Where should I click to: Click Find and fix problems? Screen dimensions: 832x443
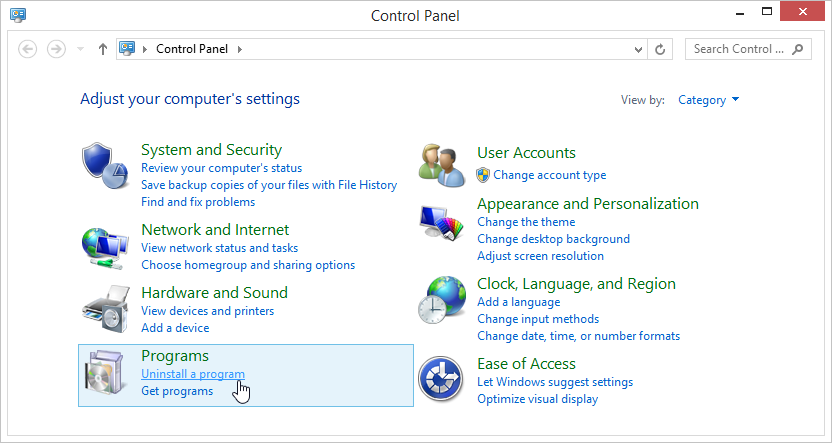click(198, 202)
